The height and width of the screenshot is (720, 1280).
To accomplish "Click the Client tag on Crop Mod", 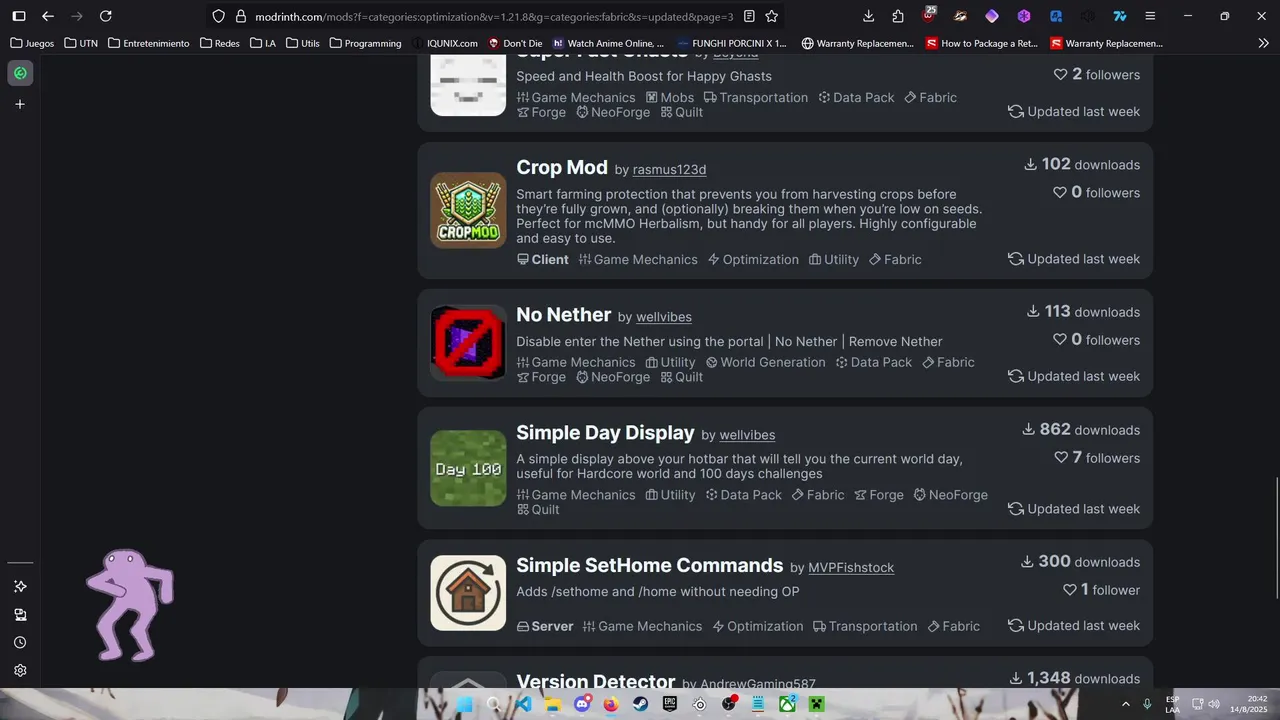I will [542, 259].
